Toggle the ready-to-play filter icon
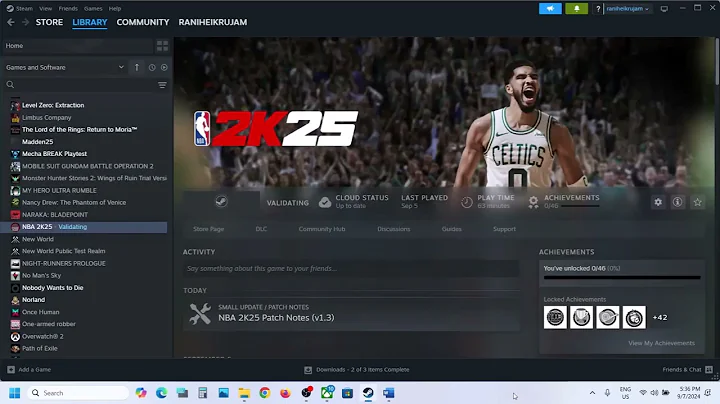Image resolution: width=720 pixels, height=404 pixels. [x=164, y=67]
